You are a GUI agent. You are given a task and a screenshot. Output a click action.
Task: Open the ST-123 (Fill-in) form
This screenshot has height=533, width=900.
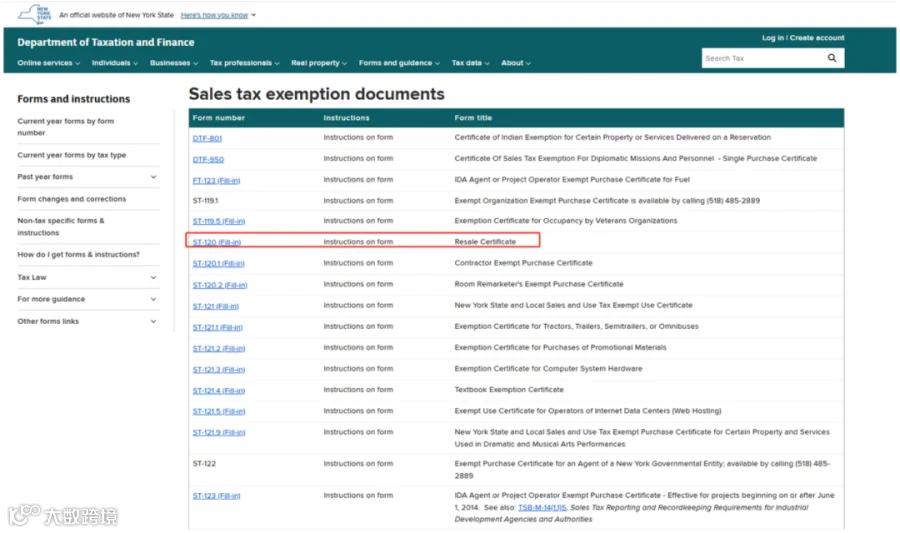216,496
